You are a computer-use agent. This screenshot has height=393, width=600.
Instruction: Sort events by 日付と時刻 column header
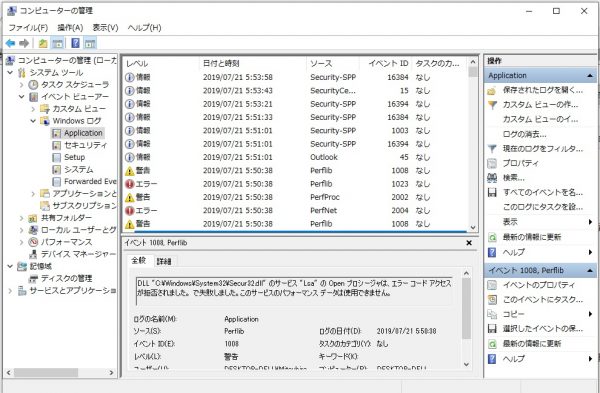tap(253, 64)
